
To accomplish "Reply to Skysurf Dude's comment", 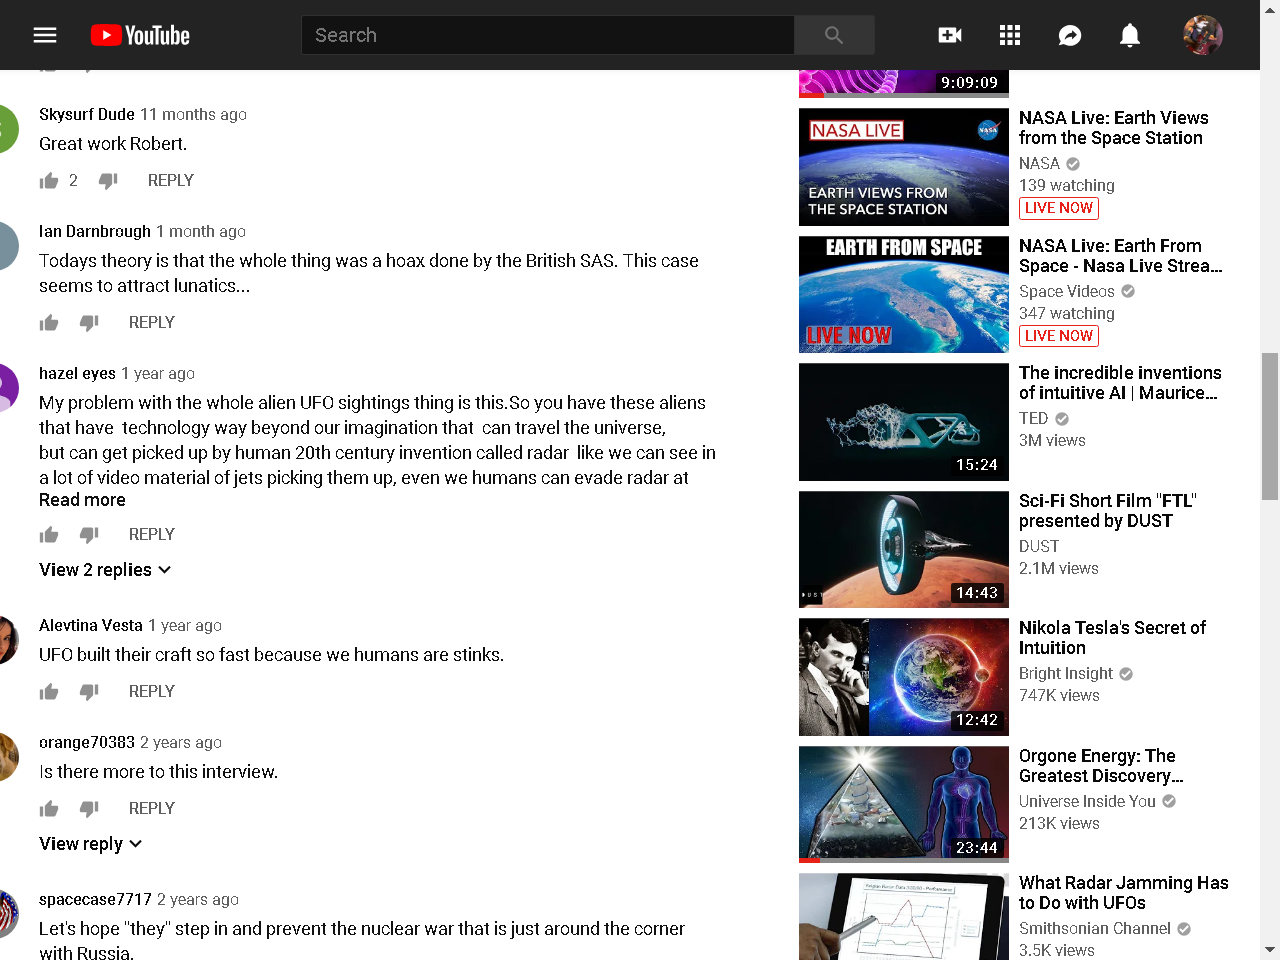I will click(170, 180).
